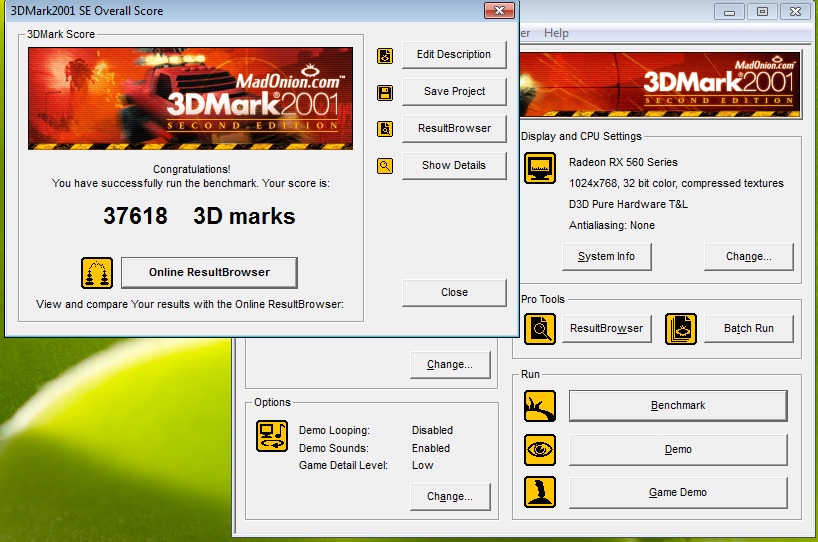Click the Radeon RX 560 Series text
This screenshot has height=542, width=818.
point(623,162)
